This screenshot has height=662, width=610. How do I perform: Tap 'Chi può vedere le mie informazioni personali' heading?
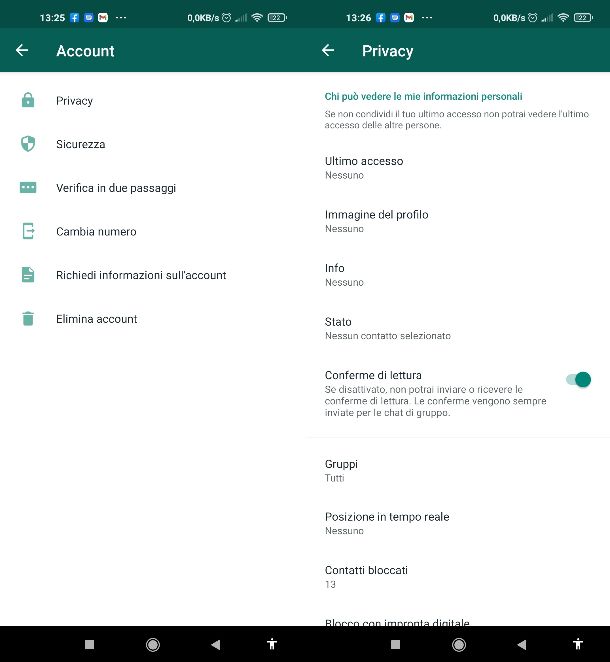pos(423,96)
